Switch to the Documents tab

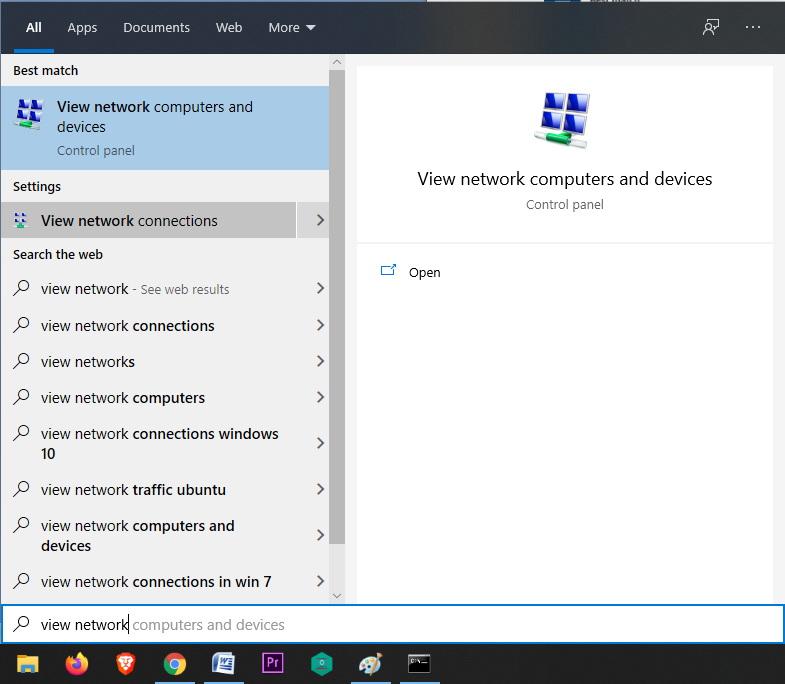pos(156,27)
